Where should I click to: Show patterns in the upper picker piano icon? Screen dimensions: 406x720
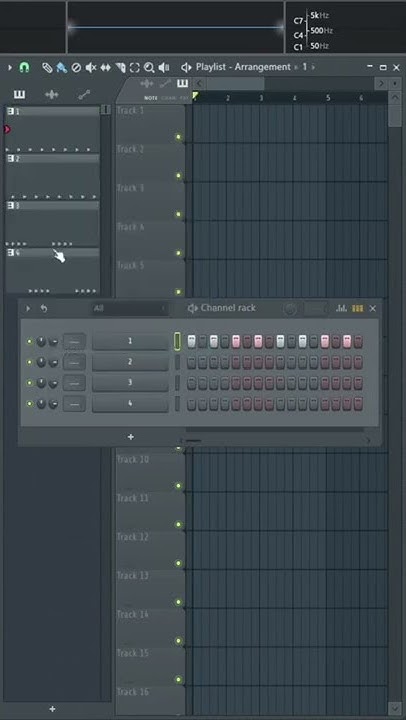coord(182,83)
